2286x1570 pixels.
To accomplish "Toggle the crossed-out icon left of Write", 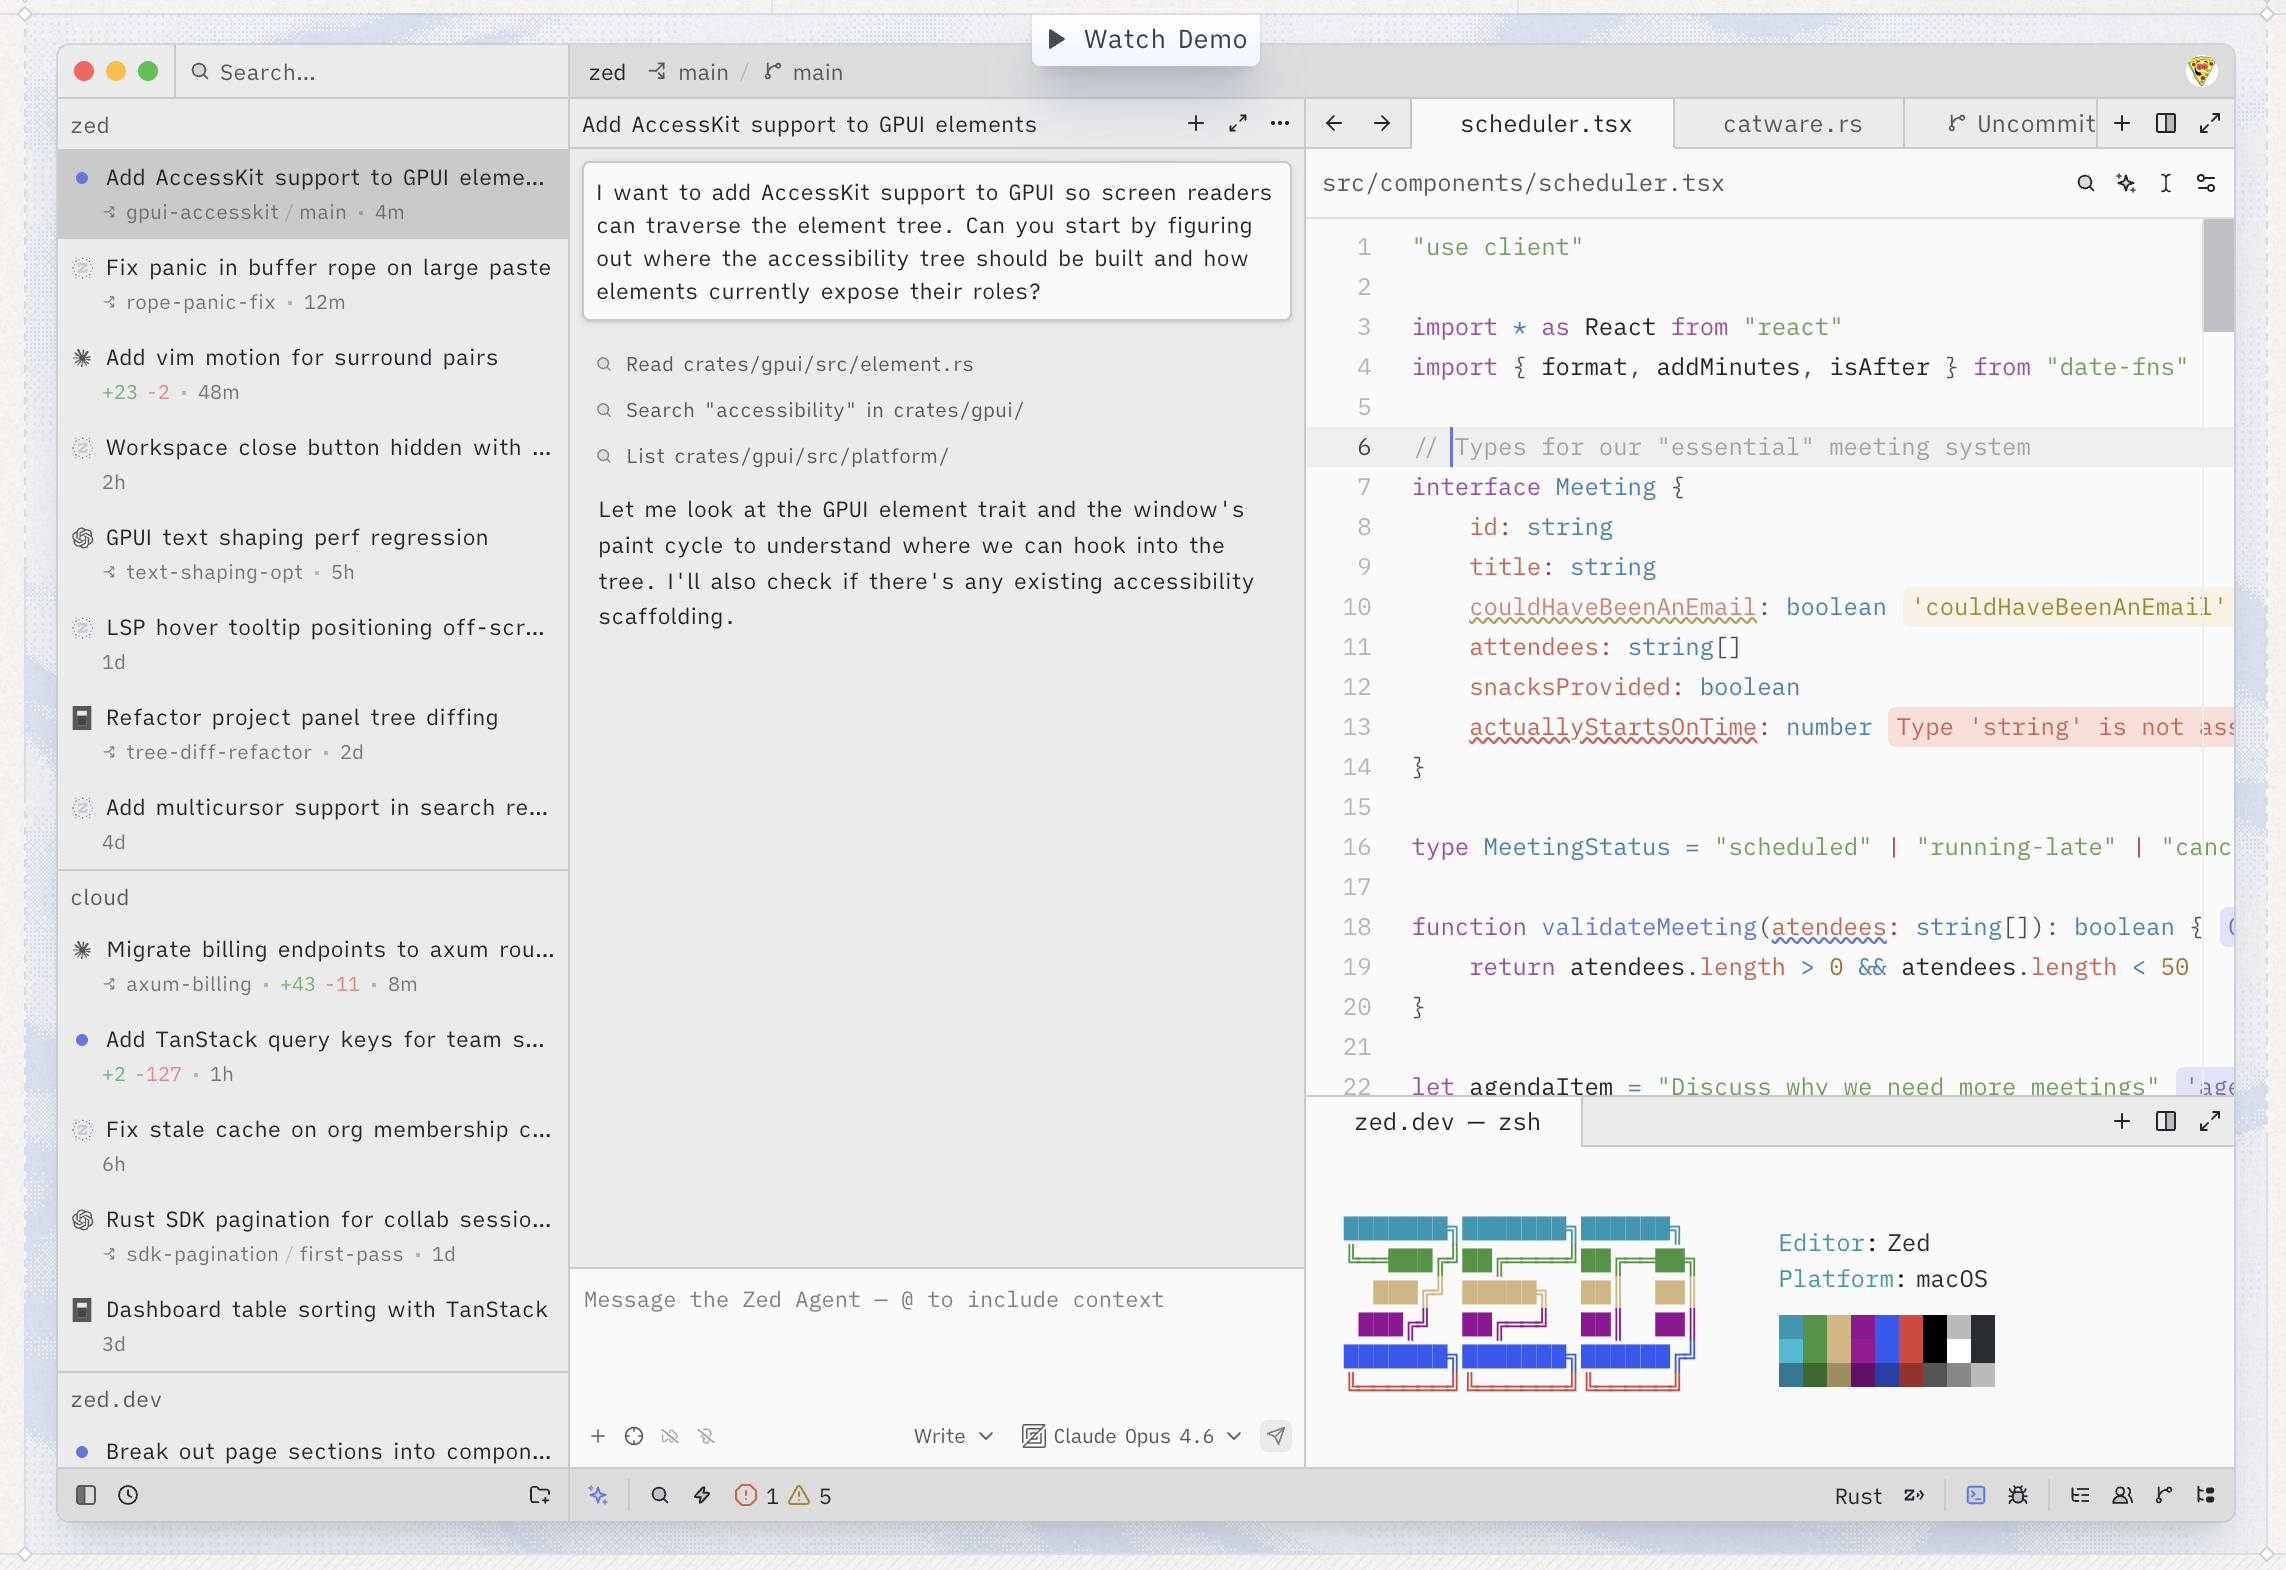I will (x=706, y=1436).
